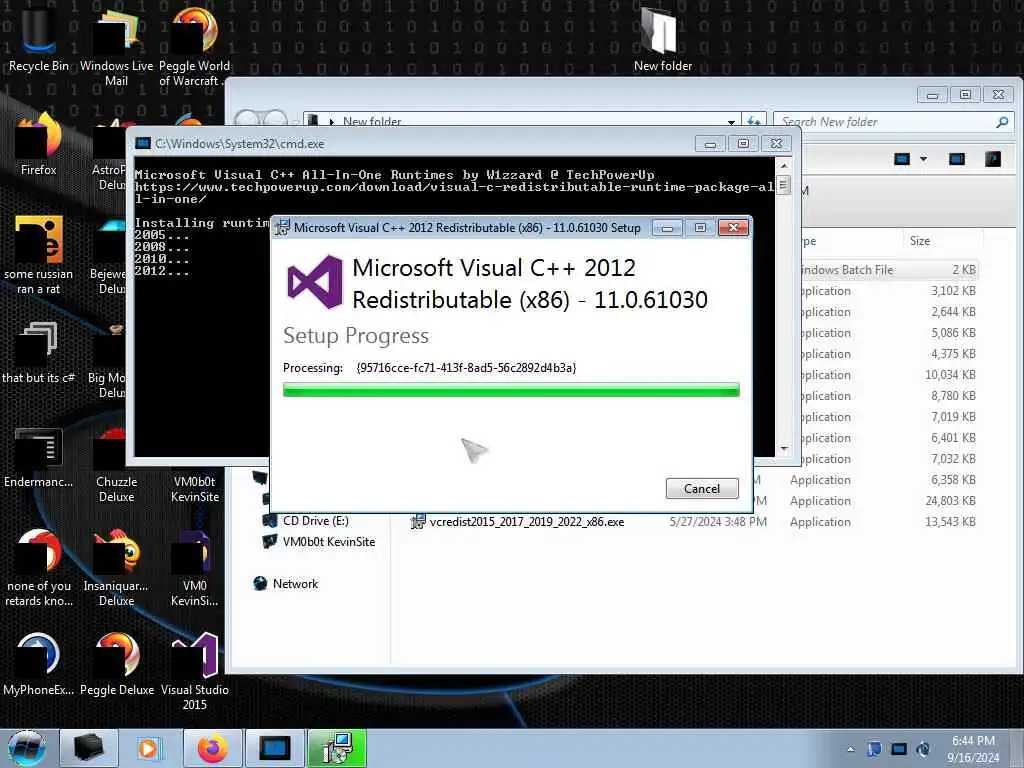Select the Chuzzle Deluxe desktop icon
Image resolution: width=1024 pixels, height=768 pixels.
pos(116,464)
